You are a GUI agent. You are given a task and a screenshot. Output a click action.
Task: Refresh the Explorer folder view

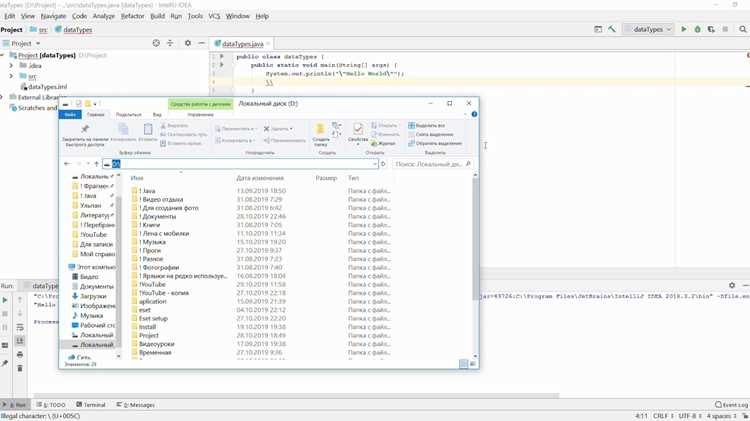(x=383, y=164)
